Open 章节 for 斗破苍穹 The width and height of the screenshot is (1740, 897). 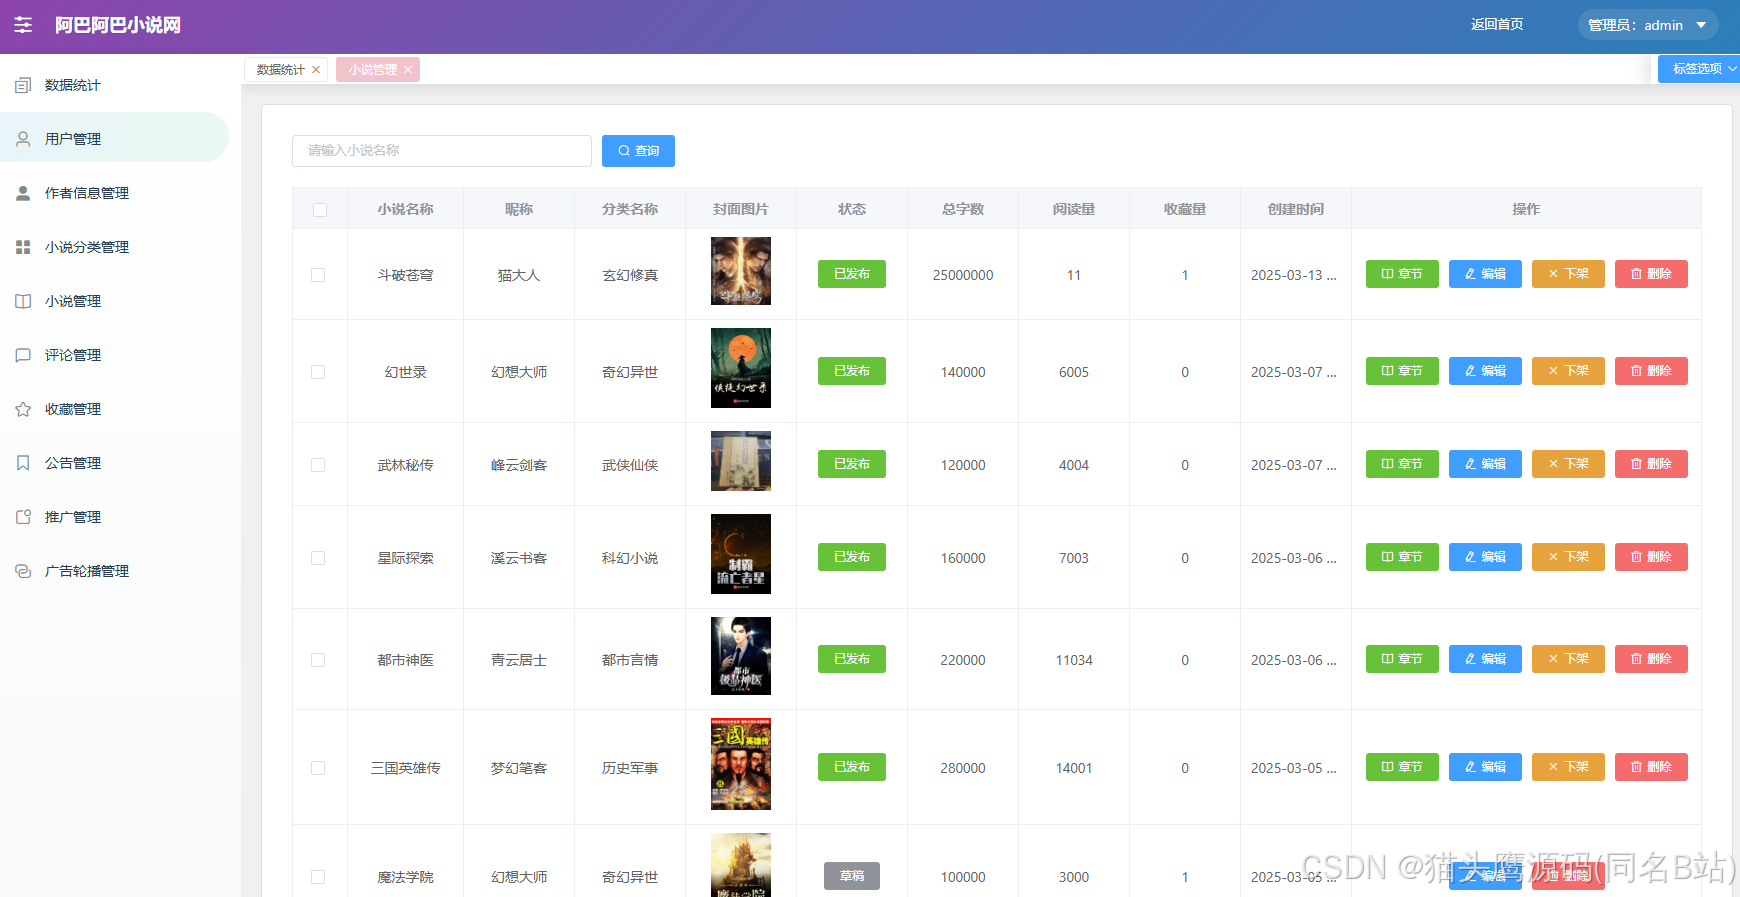coord(1402,274)
